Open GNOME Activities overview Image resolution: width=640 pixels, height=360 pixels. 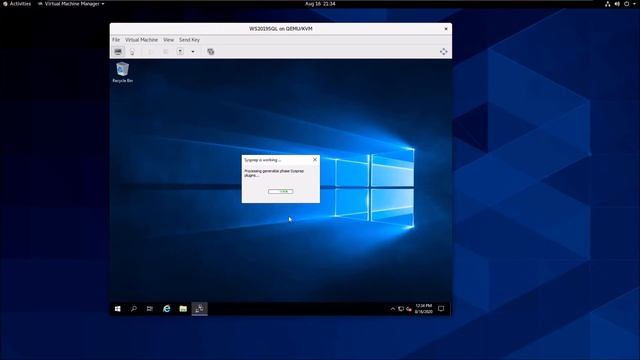17,4
